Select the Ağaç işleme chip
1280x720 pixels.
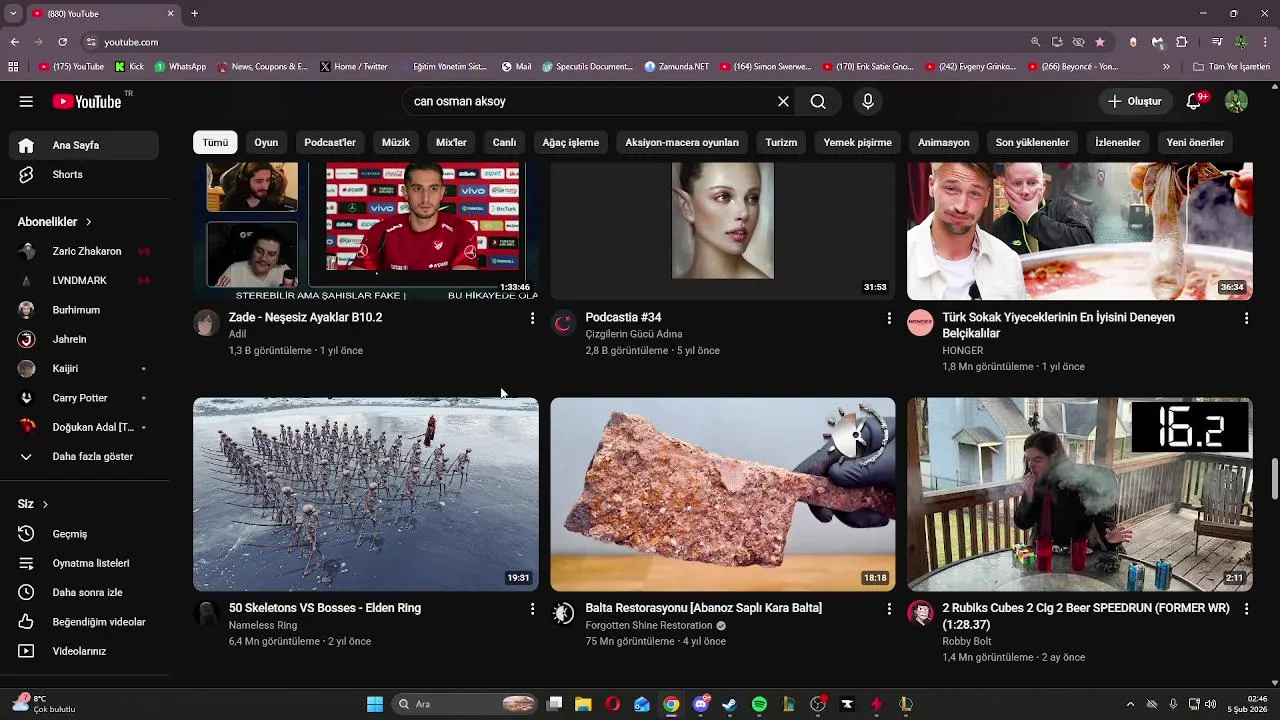pos(571,142)
